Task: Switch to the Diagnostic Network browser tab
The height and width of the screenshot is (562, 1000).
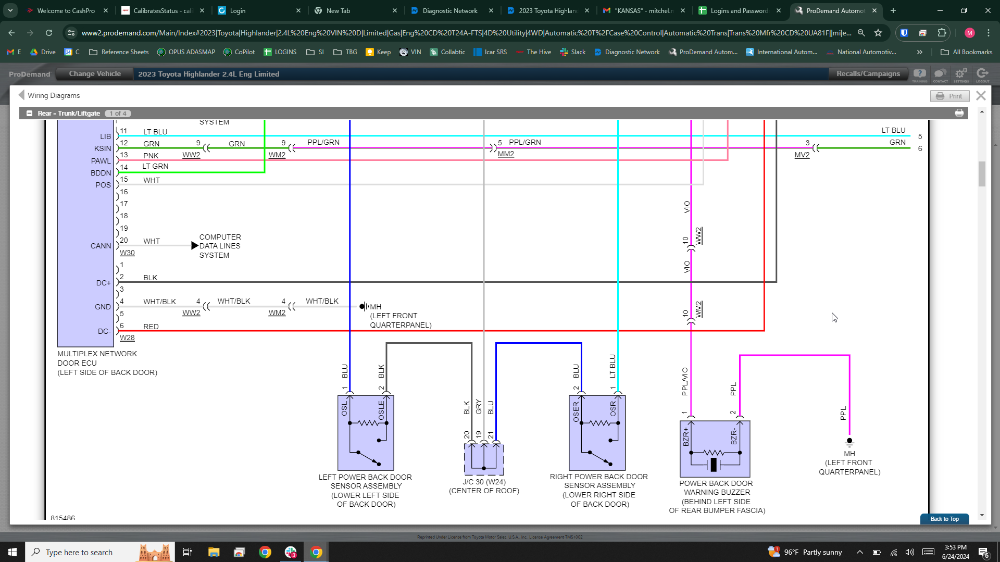Action: 450,10
